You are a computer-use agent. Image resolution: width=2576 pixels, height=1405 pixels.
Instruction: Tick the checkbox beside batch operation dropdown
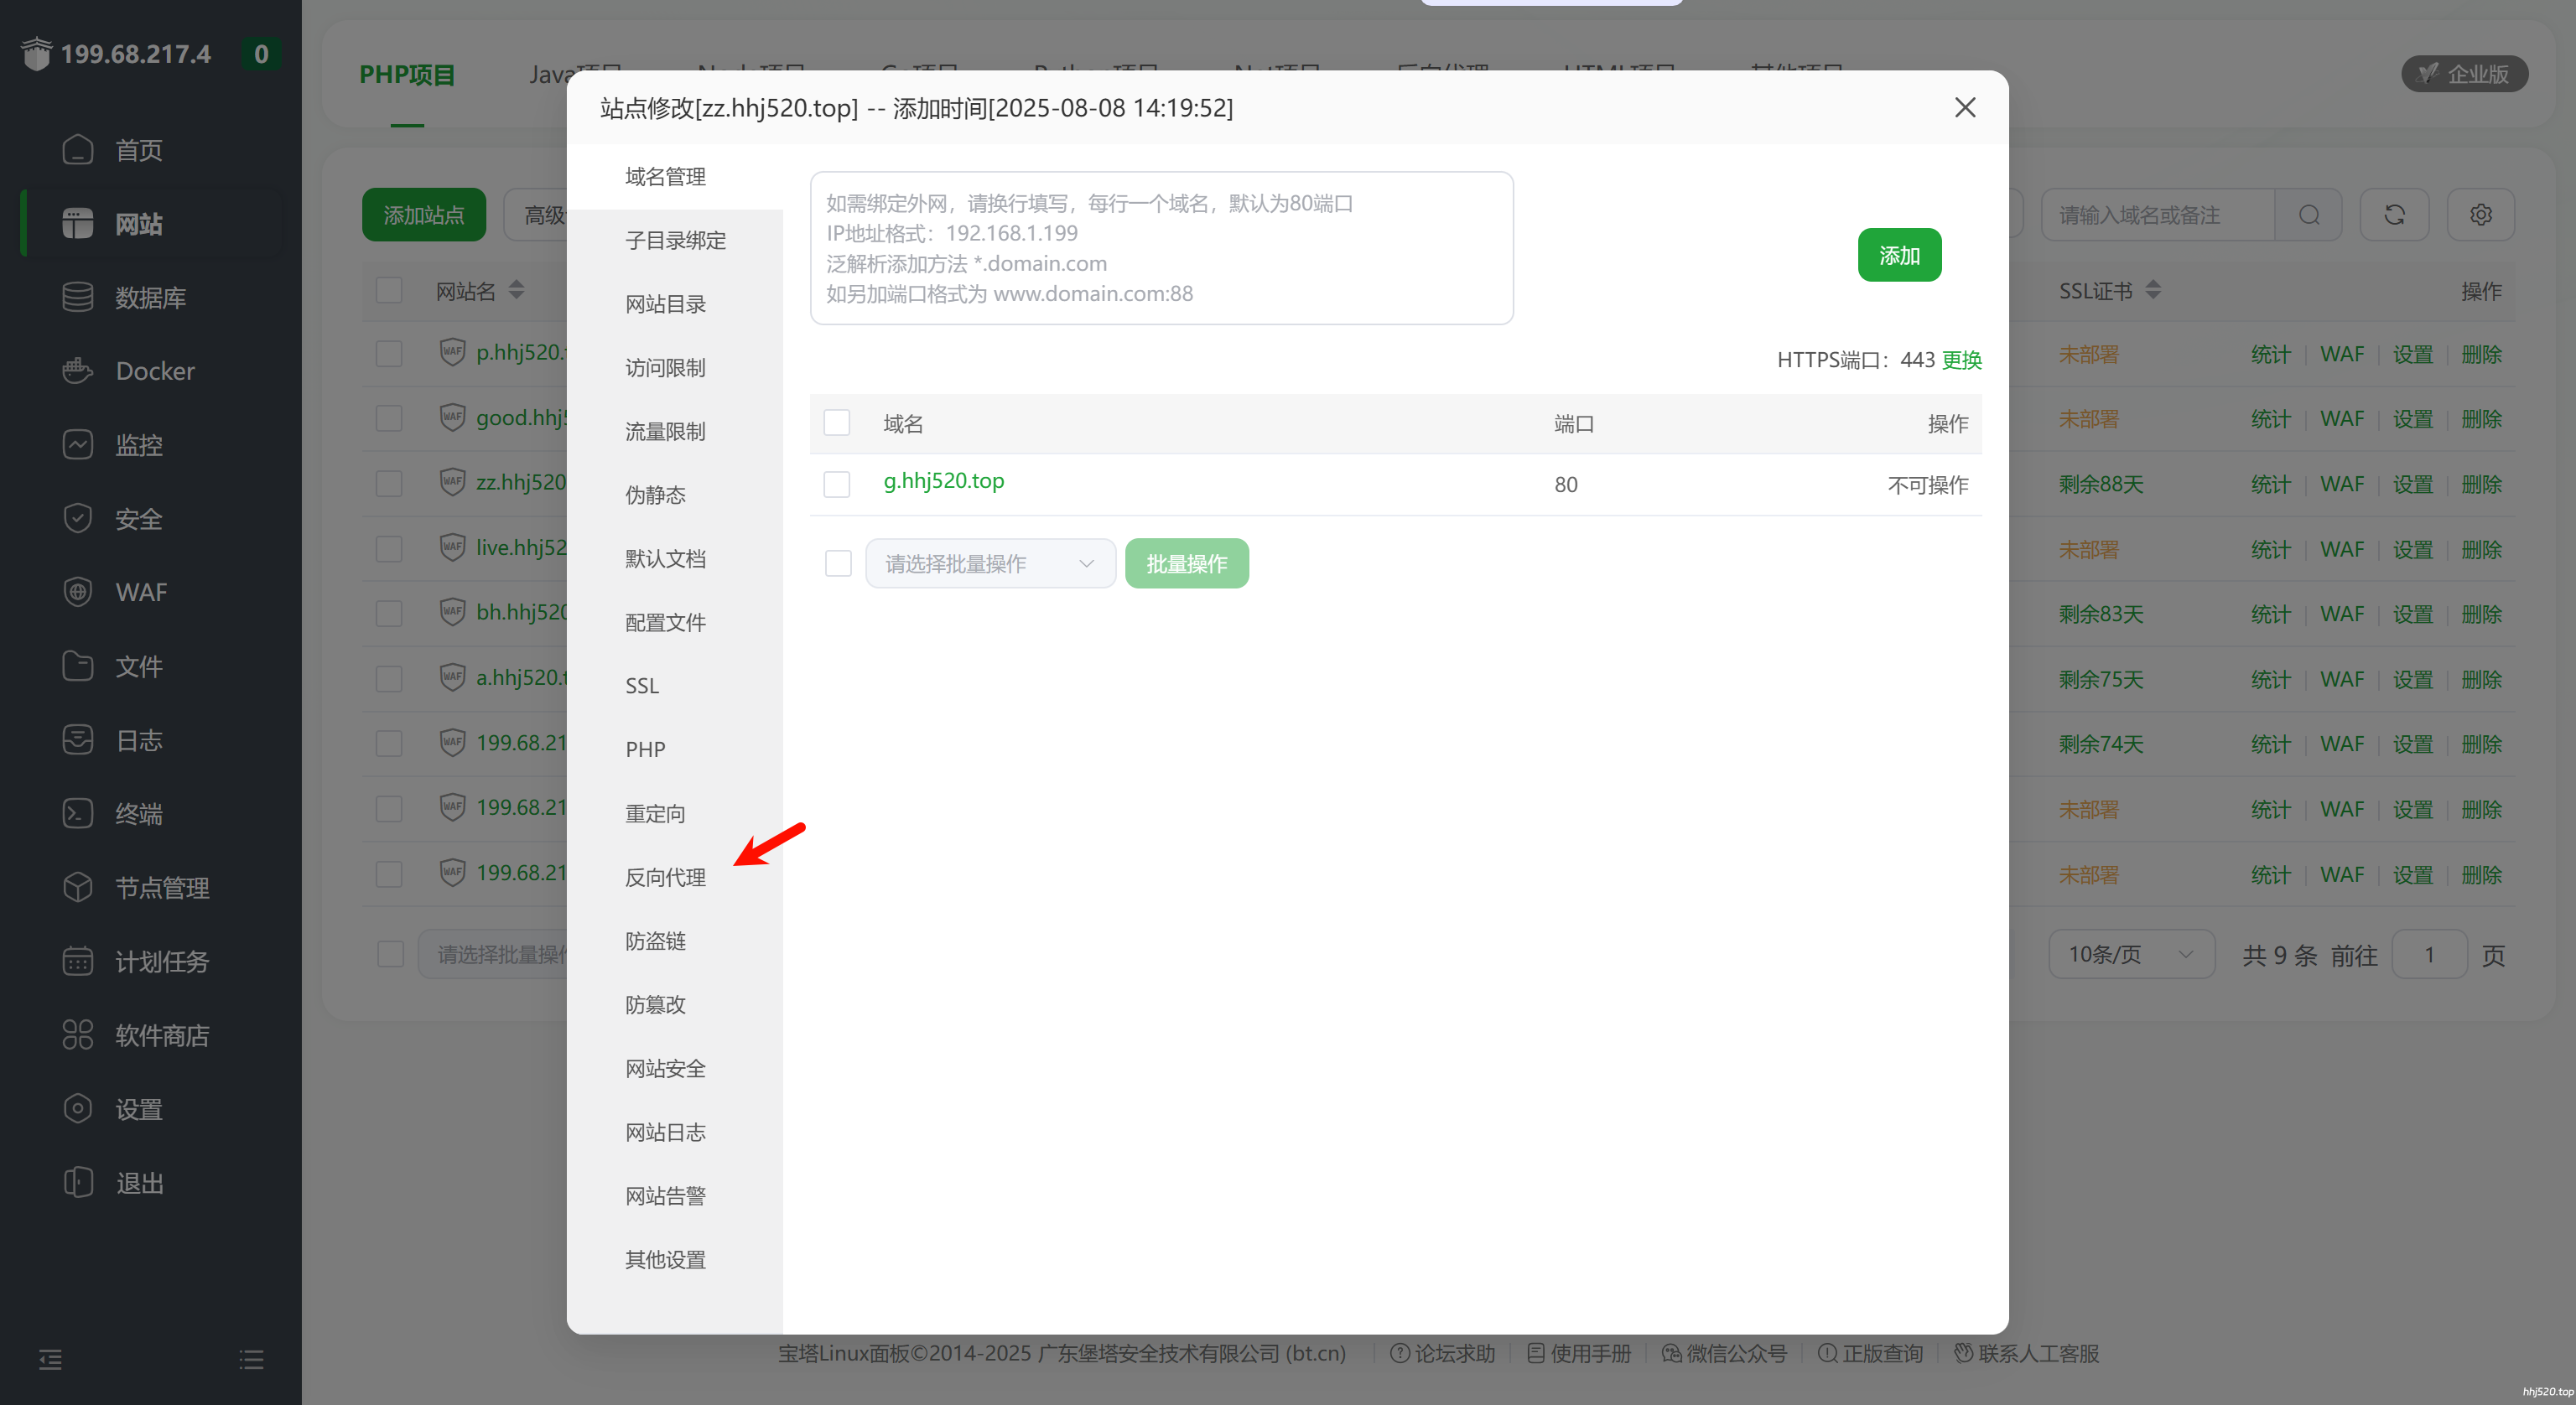[x=838, y=564]
